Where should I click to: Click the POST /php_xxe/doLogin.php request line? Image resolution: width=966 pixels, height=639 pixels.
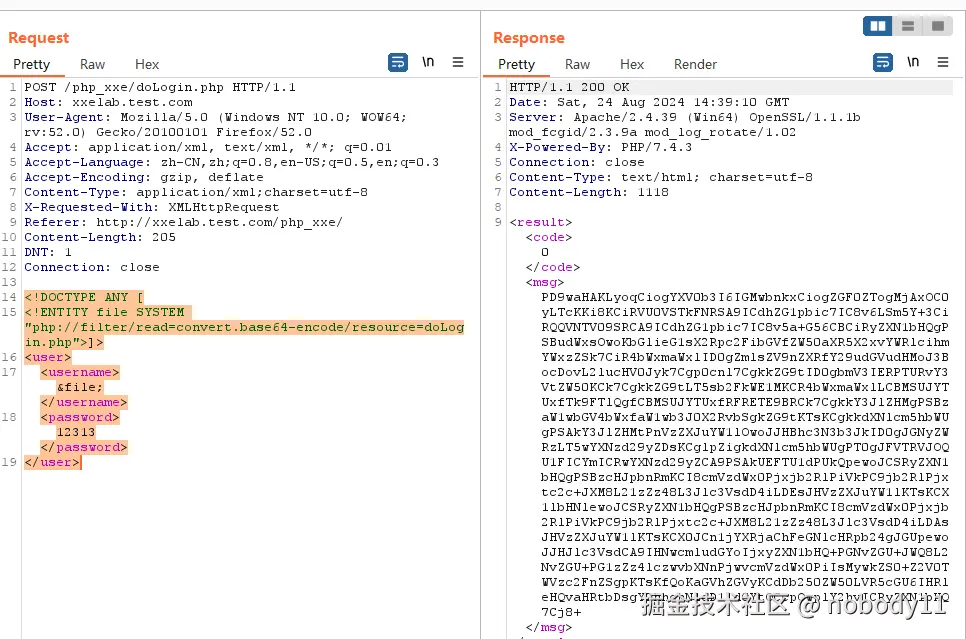[160, 88]
